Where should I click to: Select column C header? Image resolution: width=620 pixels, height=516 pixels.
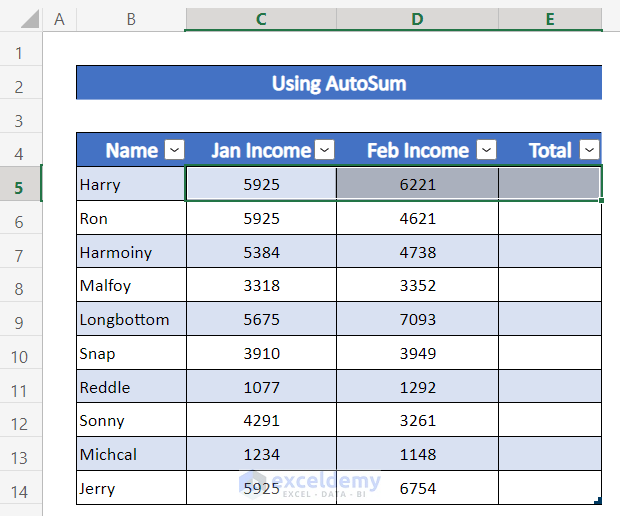point(261,19)
